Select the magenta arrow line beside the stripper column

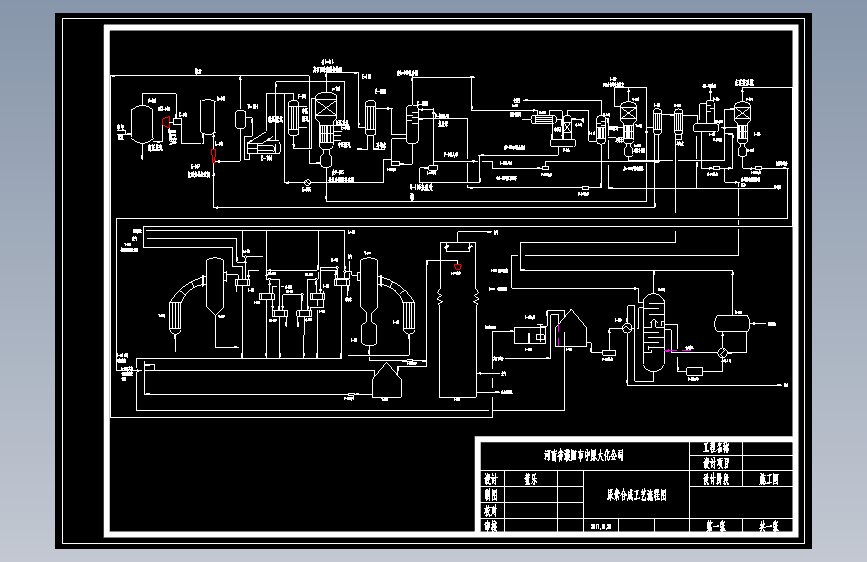pos(678,350)
